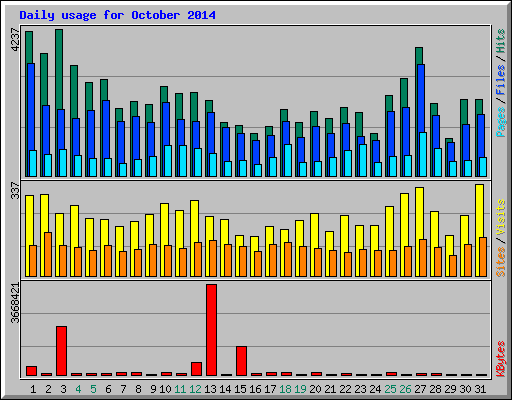This screenshot has height=400, width=512.
Task: Click day 20 on the x-axis
Action: tap(315, 389)
